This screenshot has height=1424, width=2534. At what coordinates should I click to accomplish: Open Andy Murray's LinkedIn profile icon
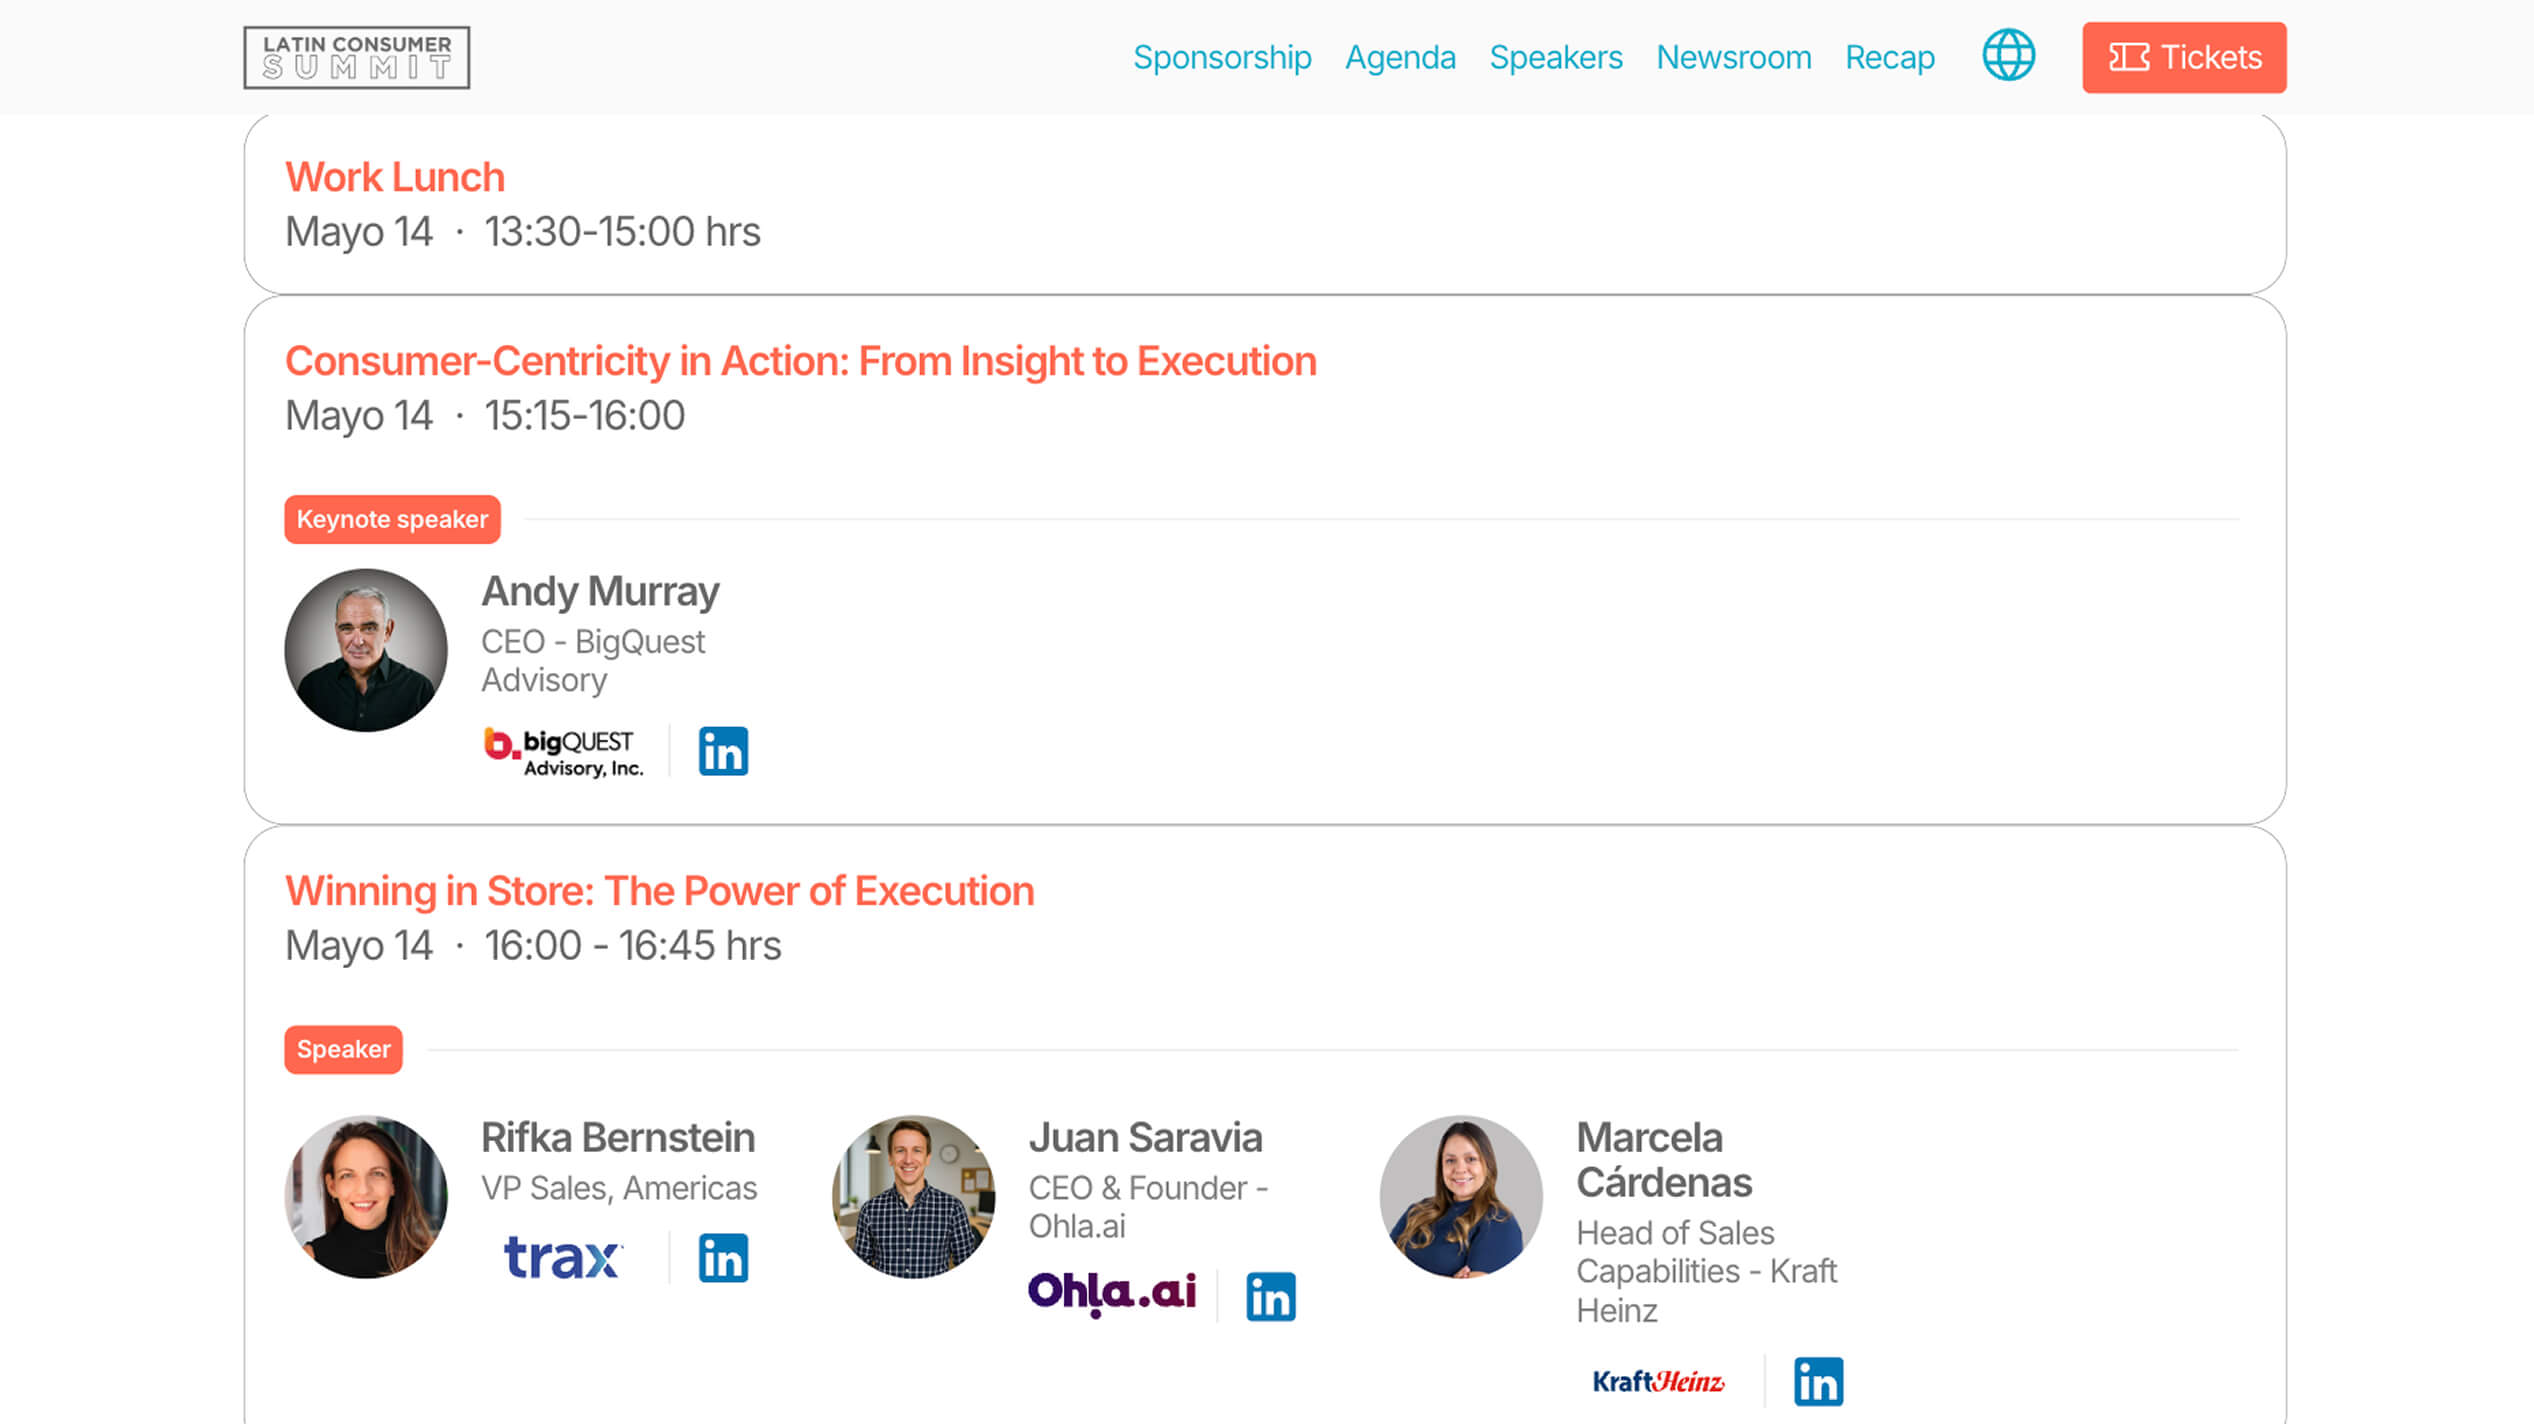pos(723,751)
